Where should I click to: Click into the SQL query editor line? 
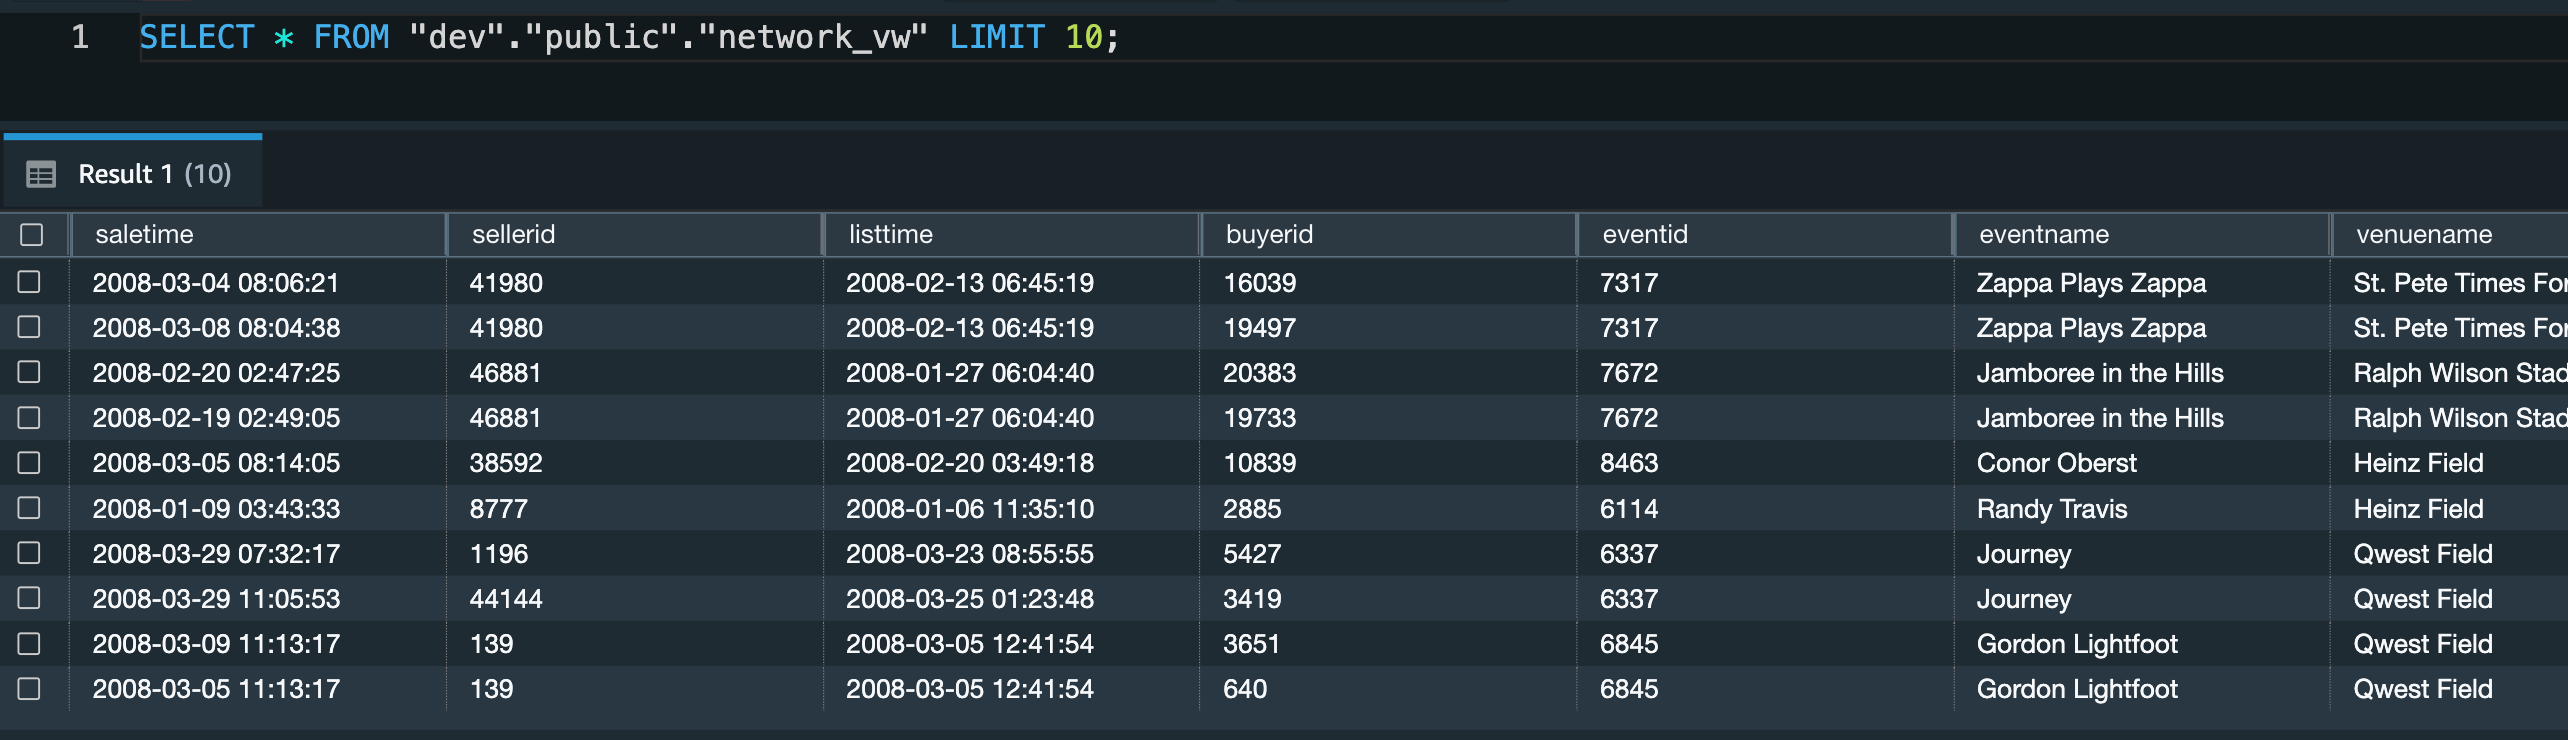[x=1353, y=38]
